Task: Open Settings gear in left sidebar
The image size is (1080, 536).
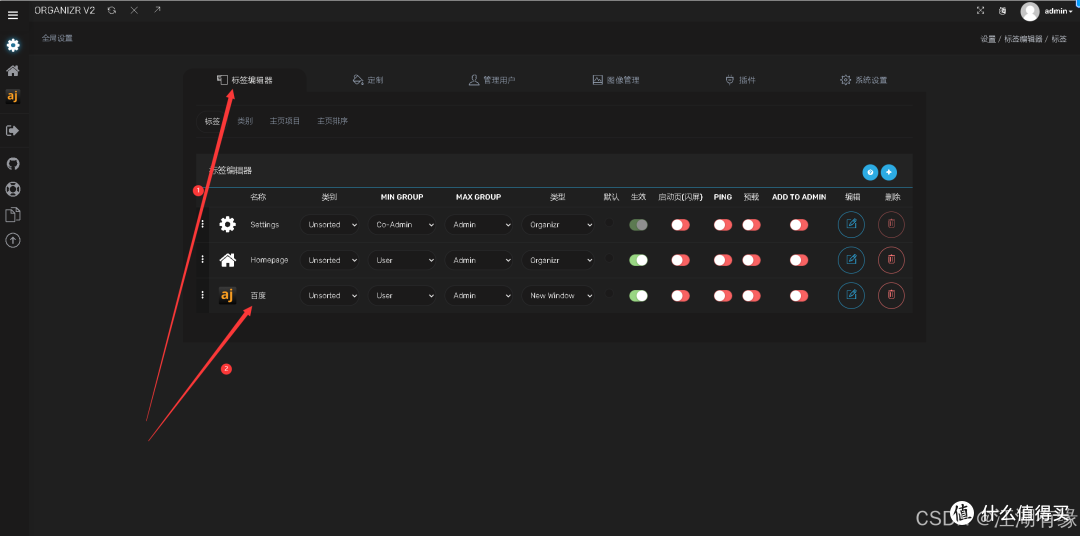Action: (13, 45)
